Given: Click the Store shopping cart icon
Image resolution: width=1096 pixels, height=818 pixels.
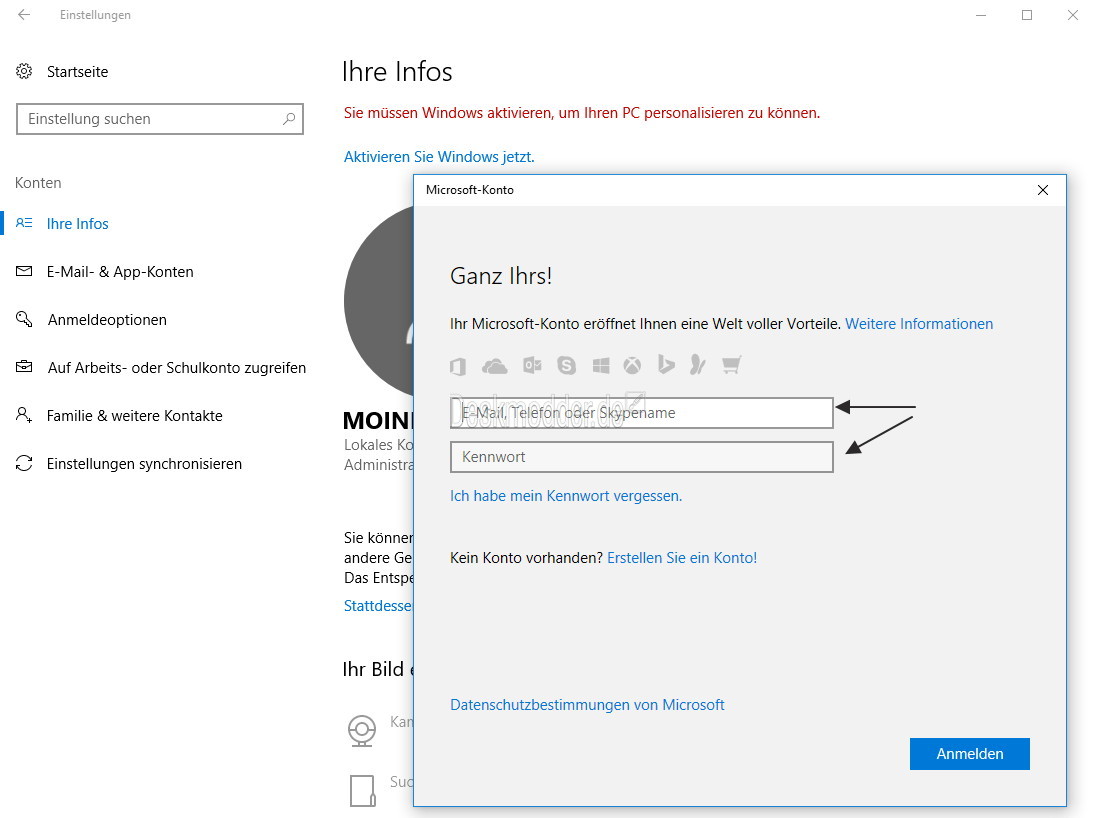Looking at the screenshot, I should 731,365.
